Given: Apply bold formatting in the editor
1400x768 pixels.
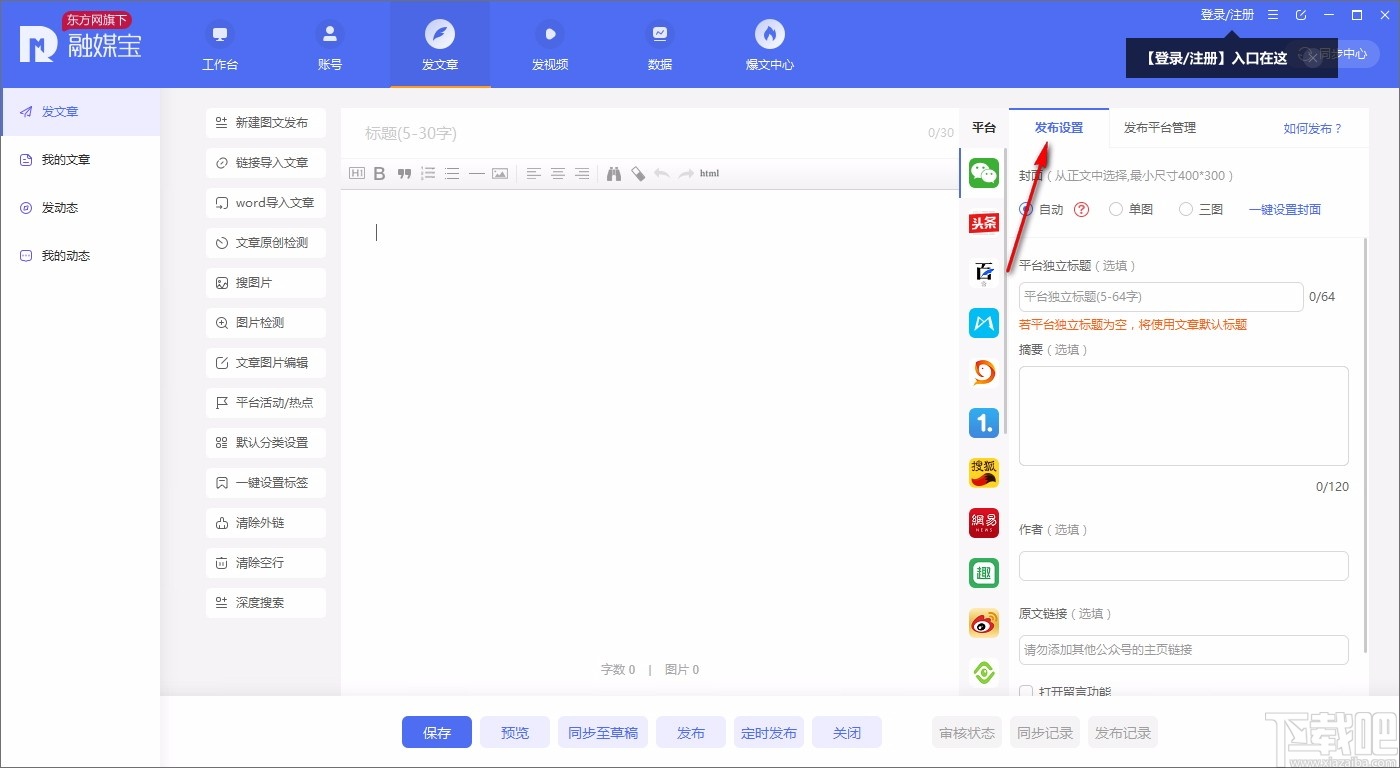Looking at the screenshot, I should coord(379,172).
